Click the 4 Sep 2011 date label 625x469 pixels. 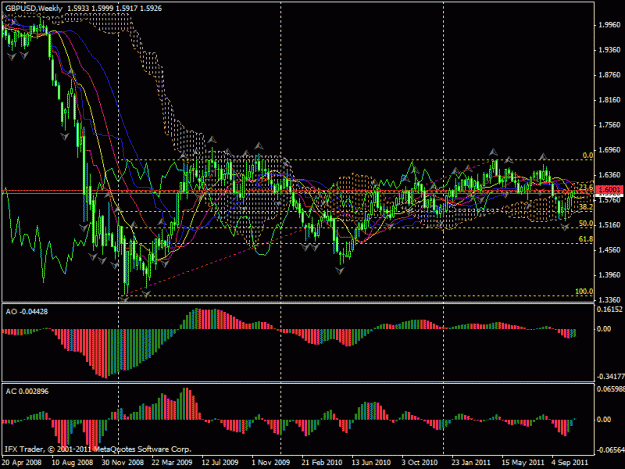click(x=570, y=463)
